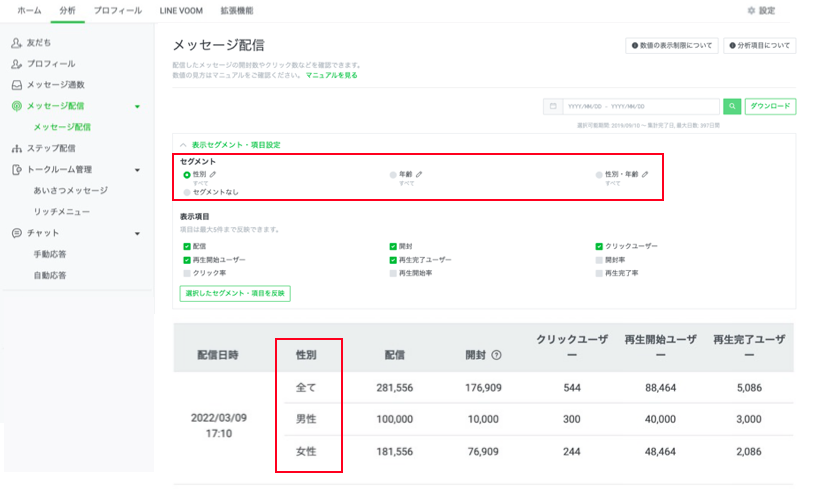Open the 友だち section icon in sidebar
Screen dimensions: 818x489
point(17,43)
